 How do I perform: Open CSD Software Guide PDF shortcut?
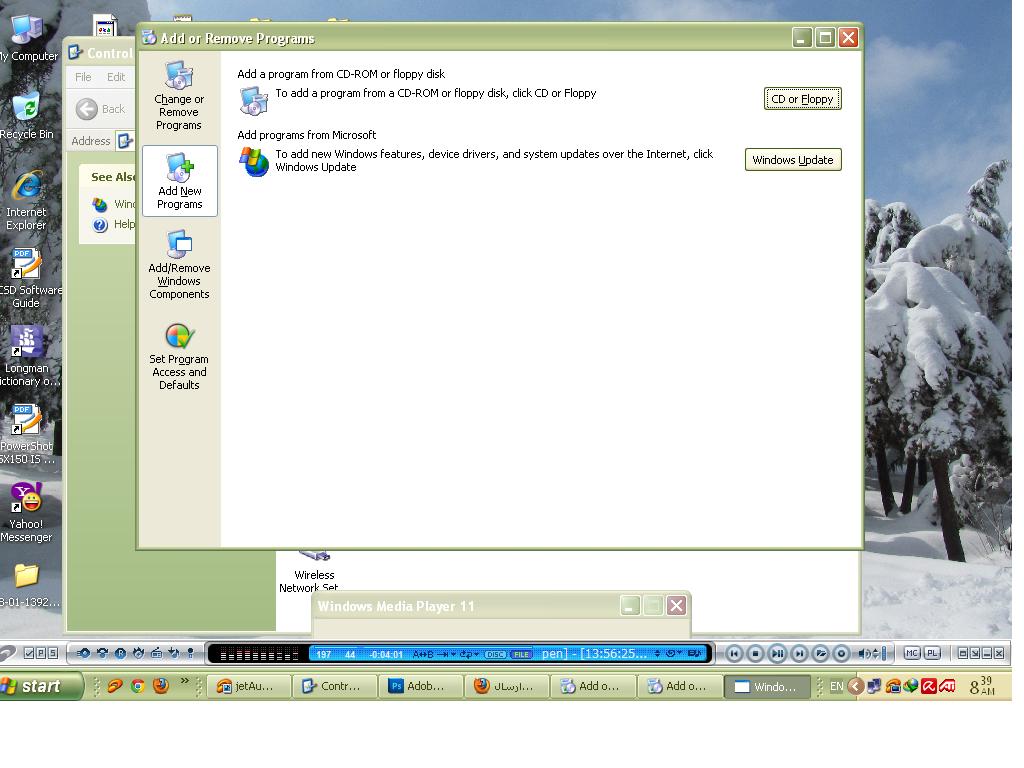point(27,279)
